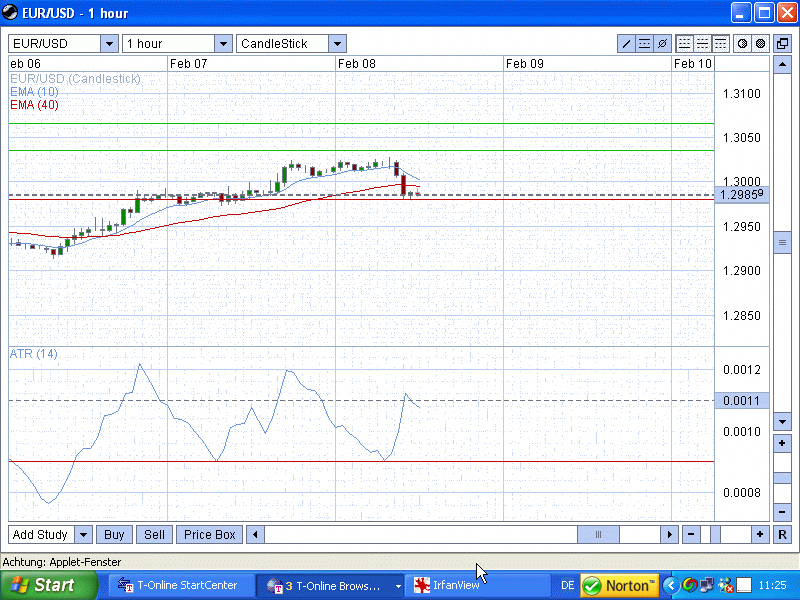Click the horizontal chart scrollbar thumb
Screen dimensions: 800x600
tap(599, 535)
